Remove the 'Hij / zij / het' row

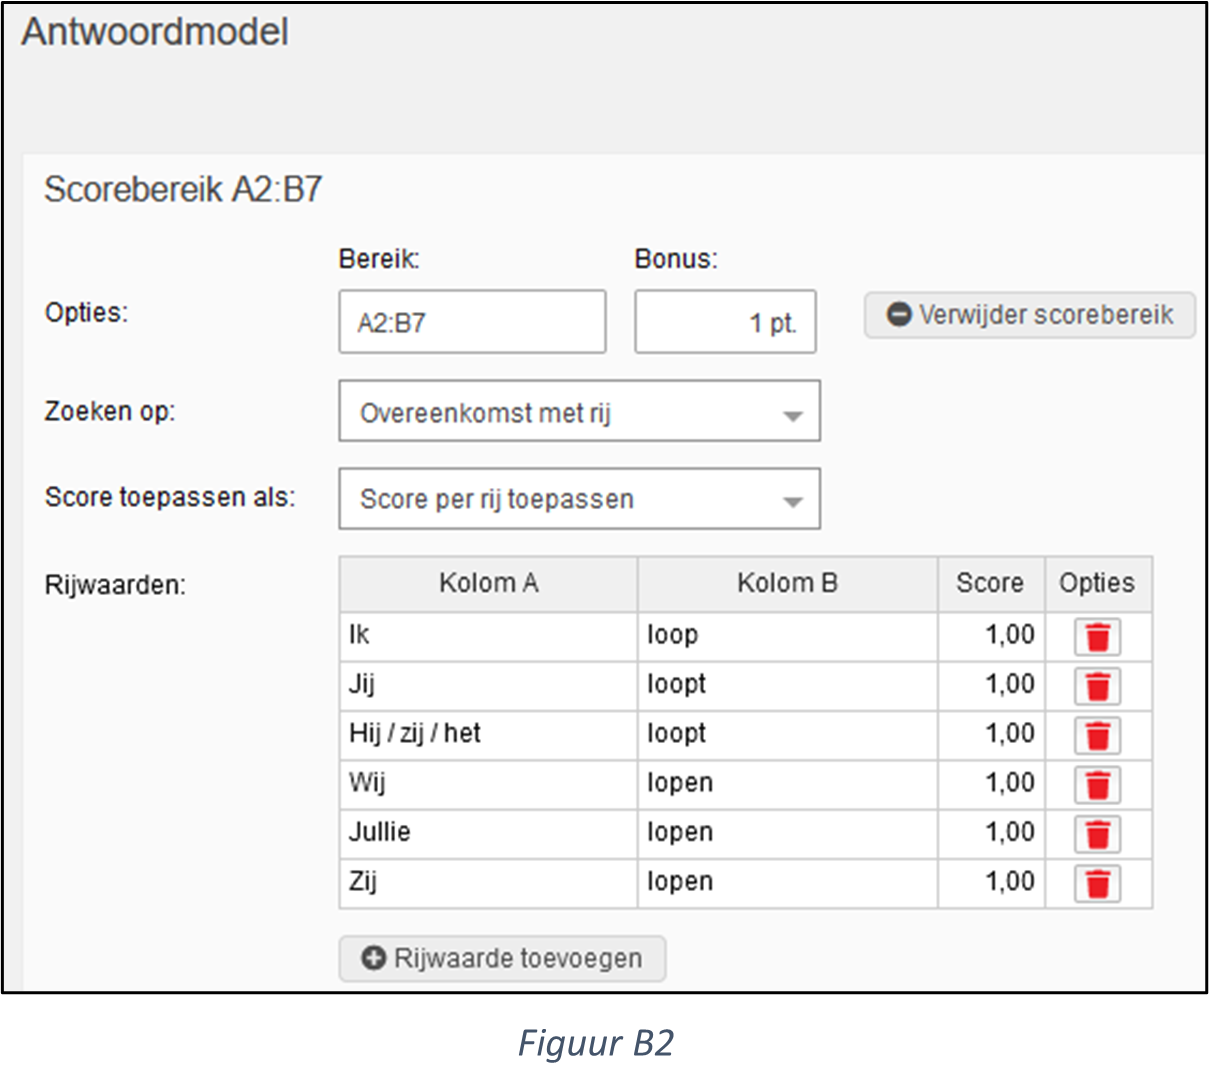1097,736
